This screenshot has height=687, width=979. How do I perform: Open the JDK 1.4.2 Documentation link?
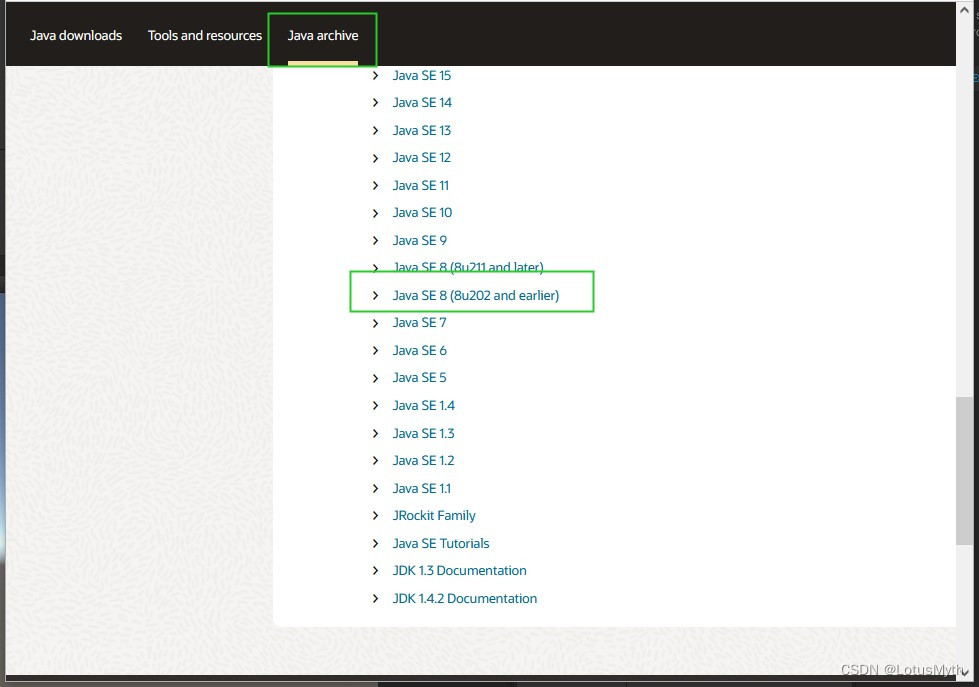click(x=465, y=598)
